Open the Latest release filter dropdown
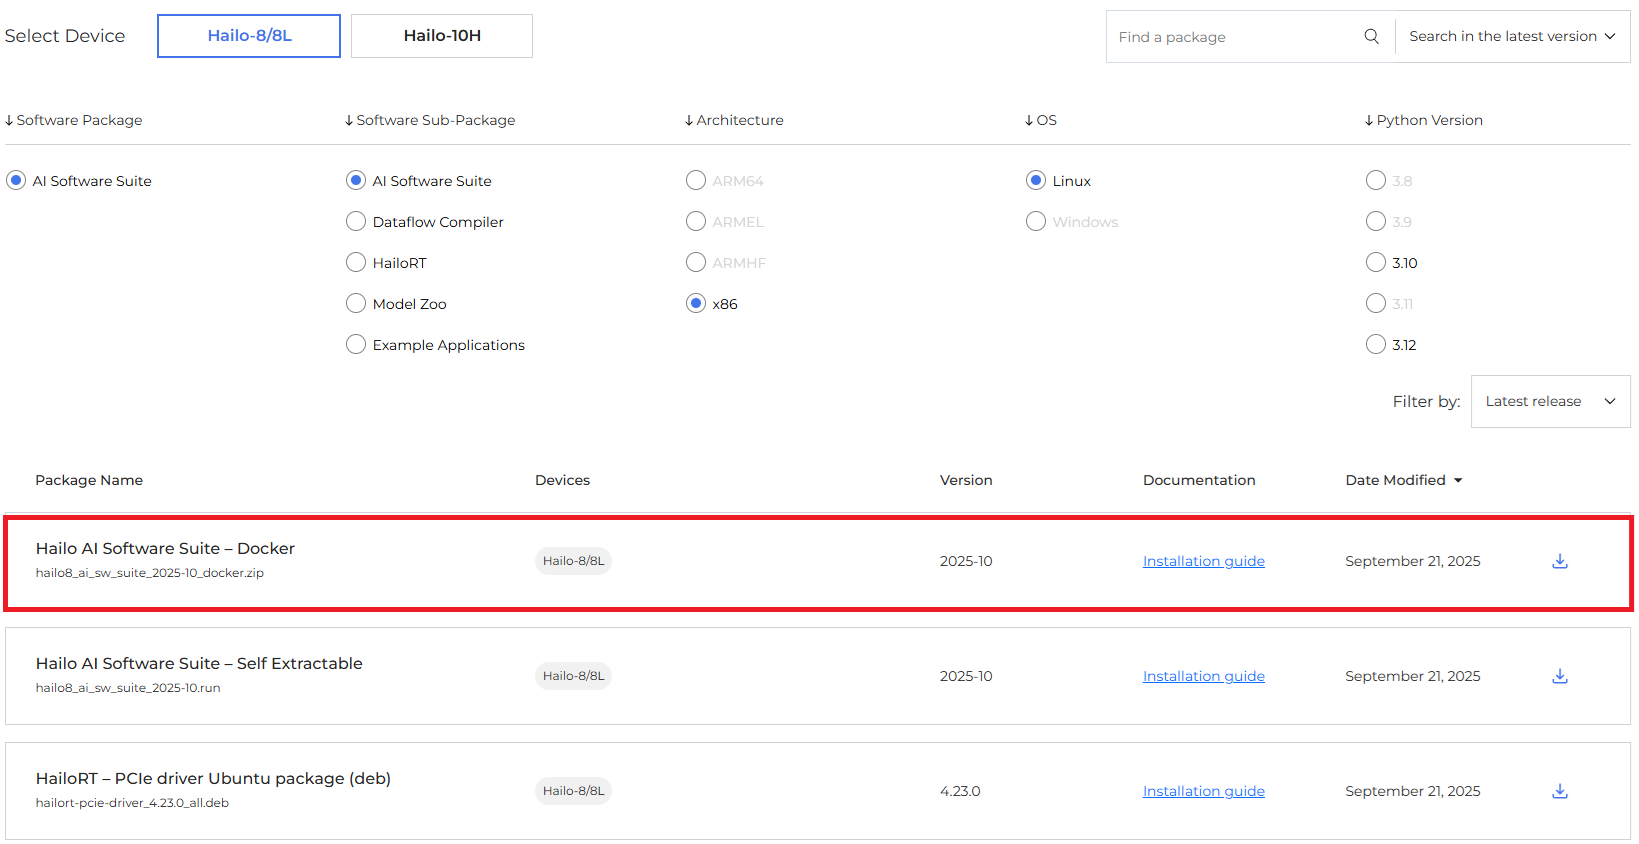The height and width of the screenshot is (844, 1639). click(1550, 402)
